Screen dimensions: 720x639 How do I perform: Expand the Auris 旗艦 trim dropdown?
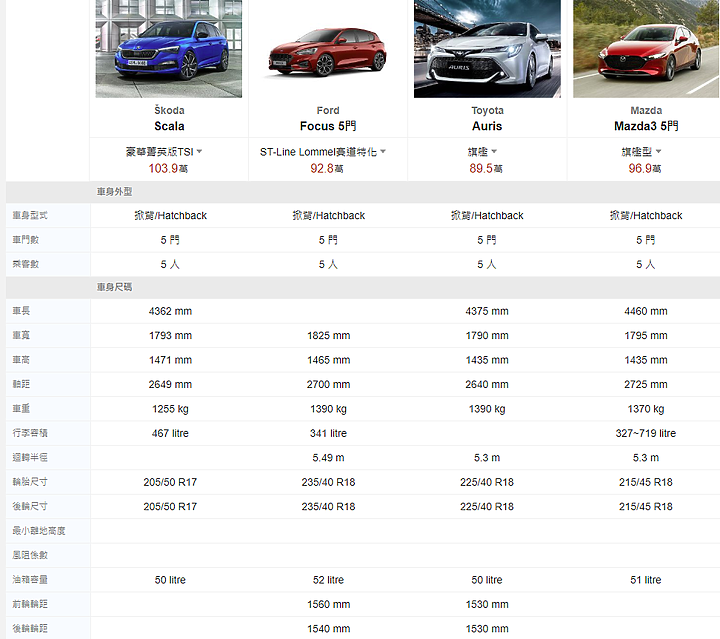click(x=482, y=152)
